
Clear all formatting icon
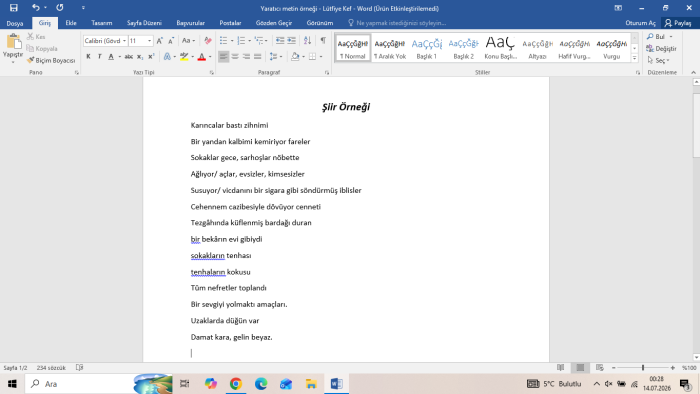(208, 41)
